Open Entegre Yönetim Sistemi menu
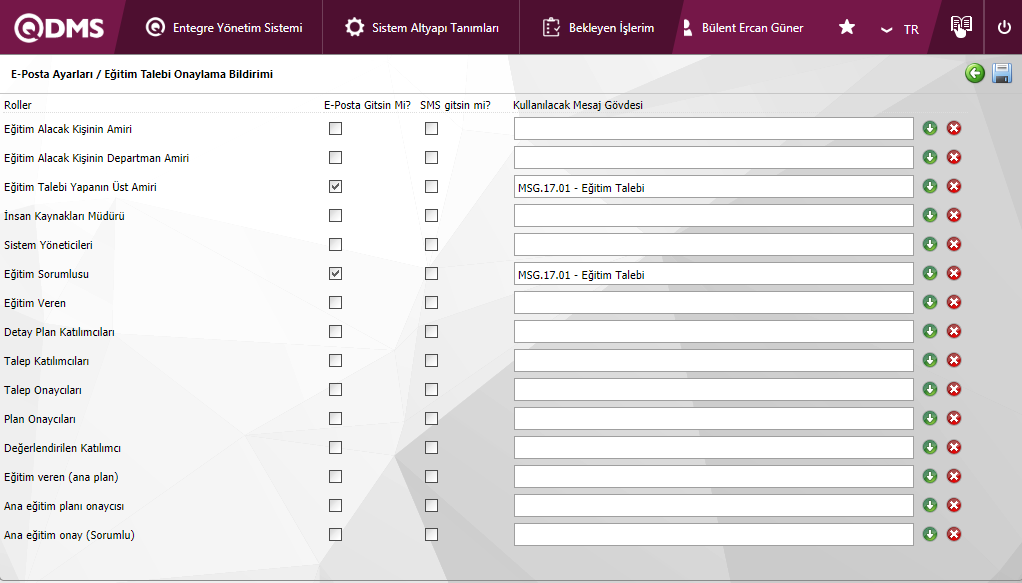 (x=224, y=28)
